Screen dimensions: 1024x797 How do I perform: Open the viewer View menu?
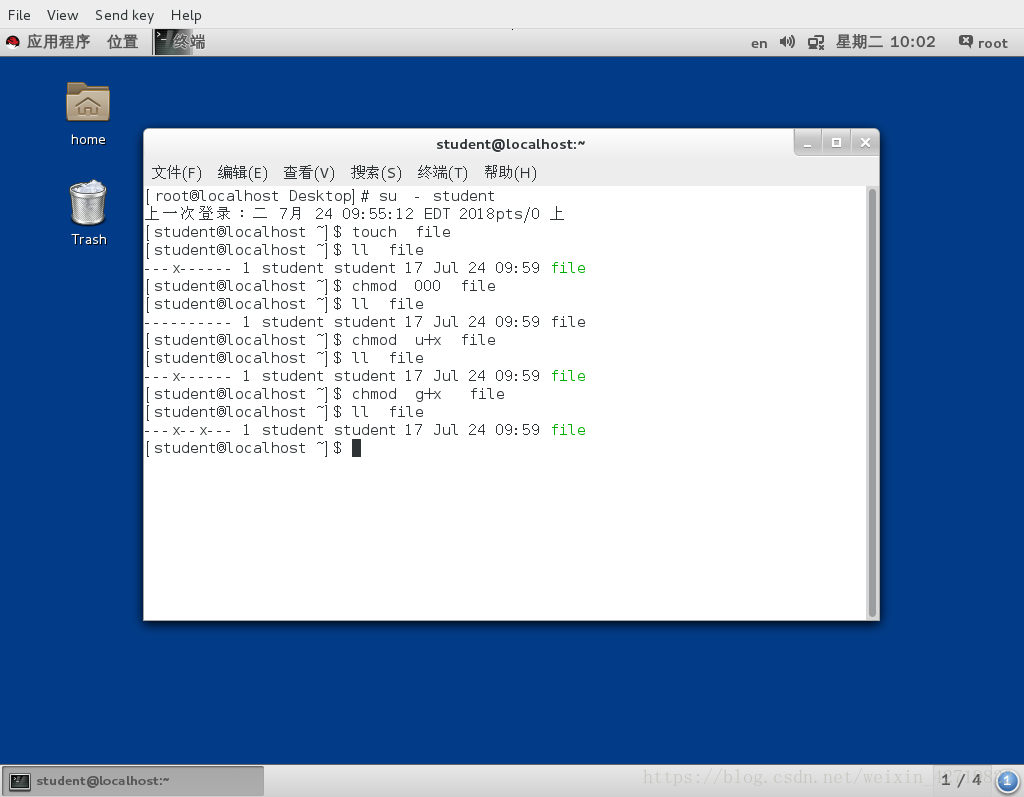[62, 15]
